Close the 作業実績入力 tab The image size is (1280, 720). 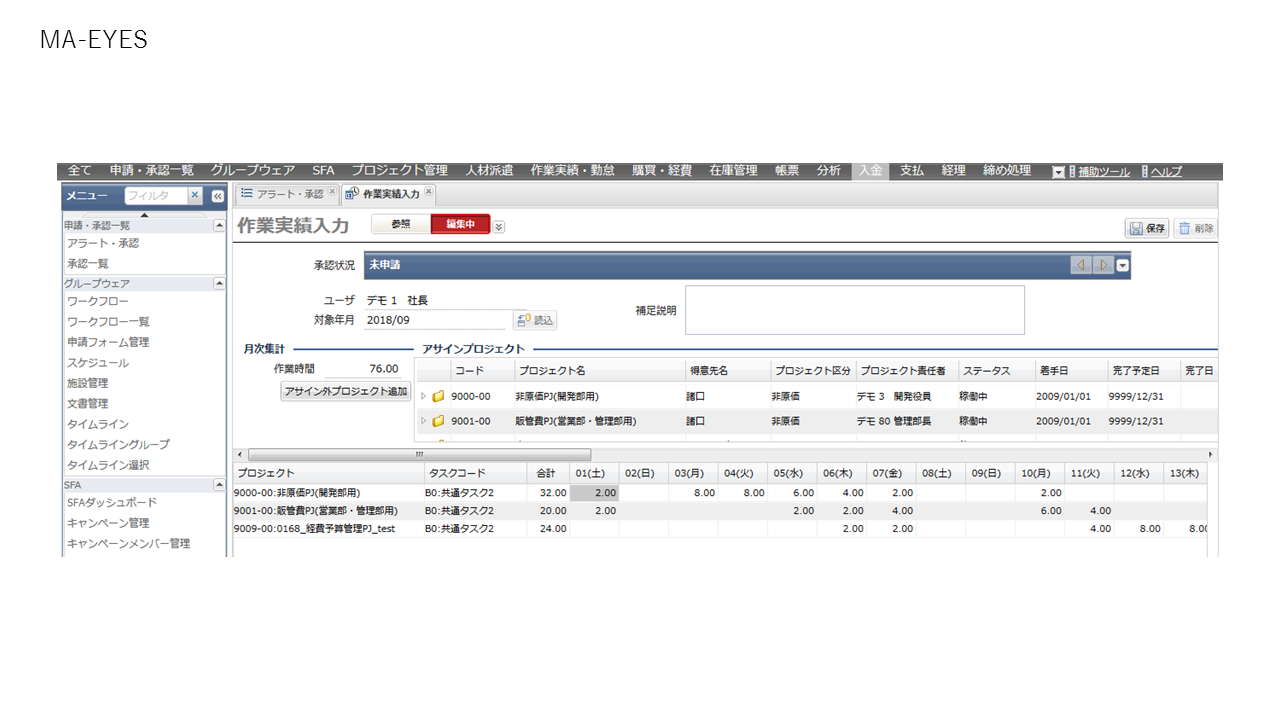pos(428,192)
